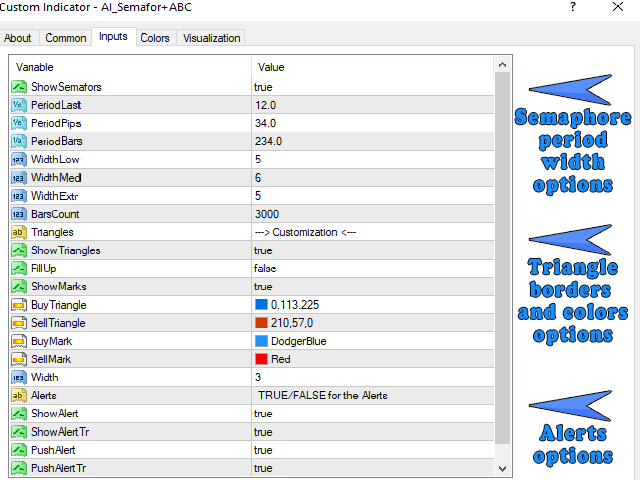Screen dimensions: 640x480
Task: Click the Alerts string-type icon
Action: [19, 395]
